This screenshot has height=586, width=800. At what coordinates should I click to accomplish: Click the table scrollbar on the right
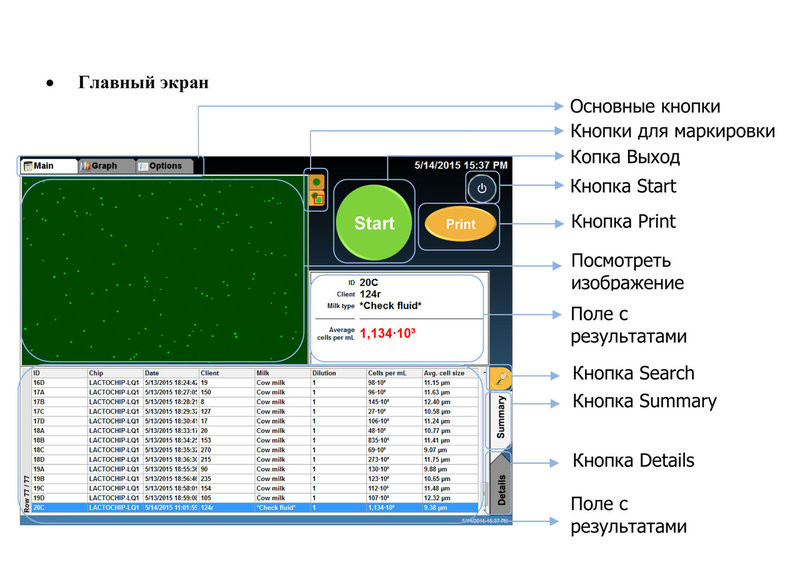coord(483,480)
